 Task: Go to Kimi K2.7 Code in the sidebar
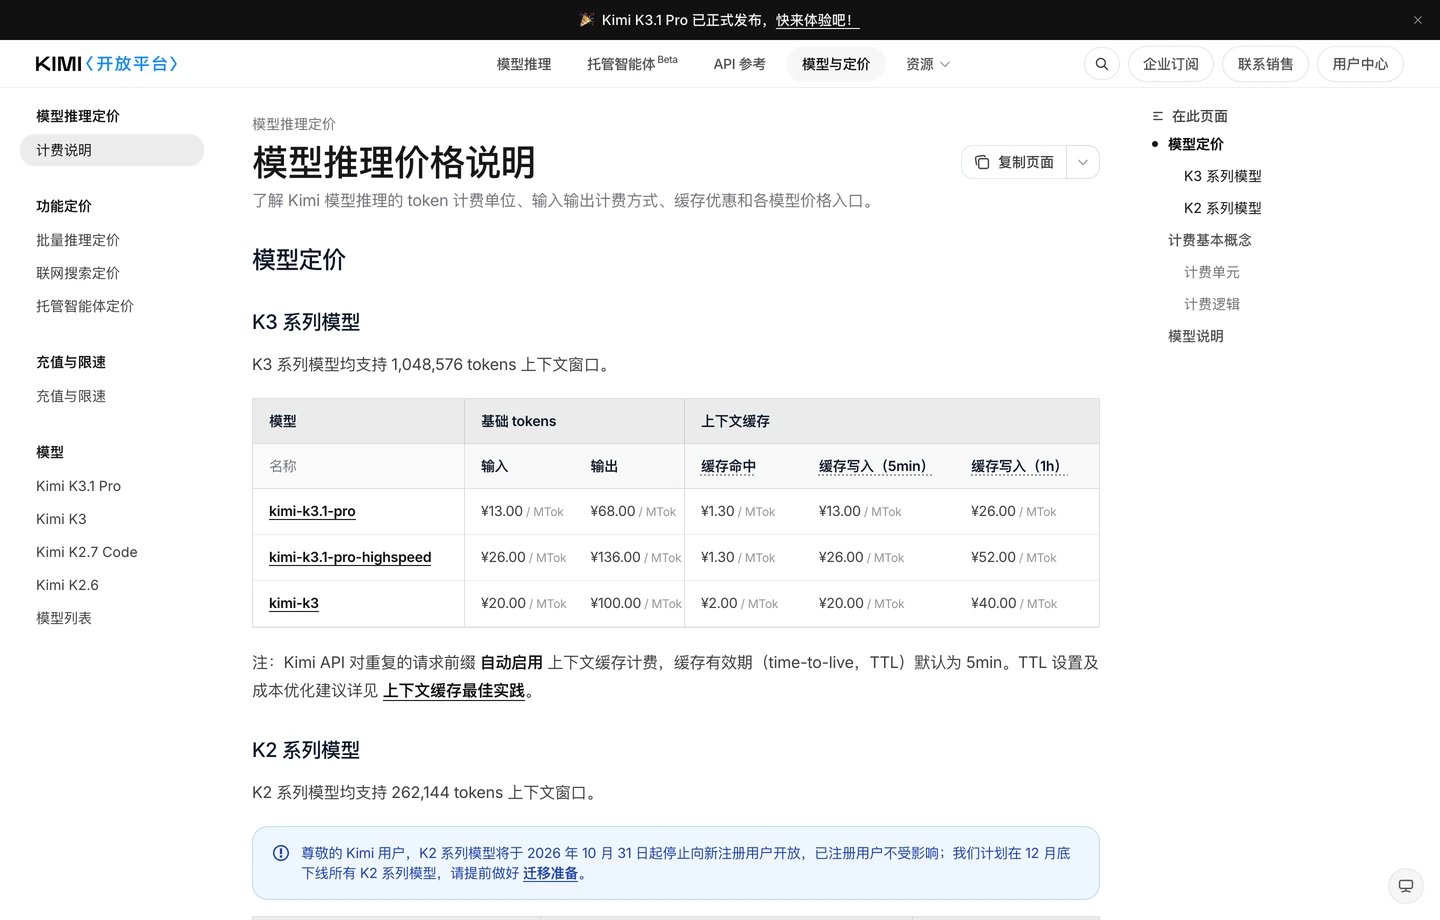(87, 552)
